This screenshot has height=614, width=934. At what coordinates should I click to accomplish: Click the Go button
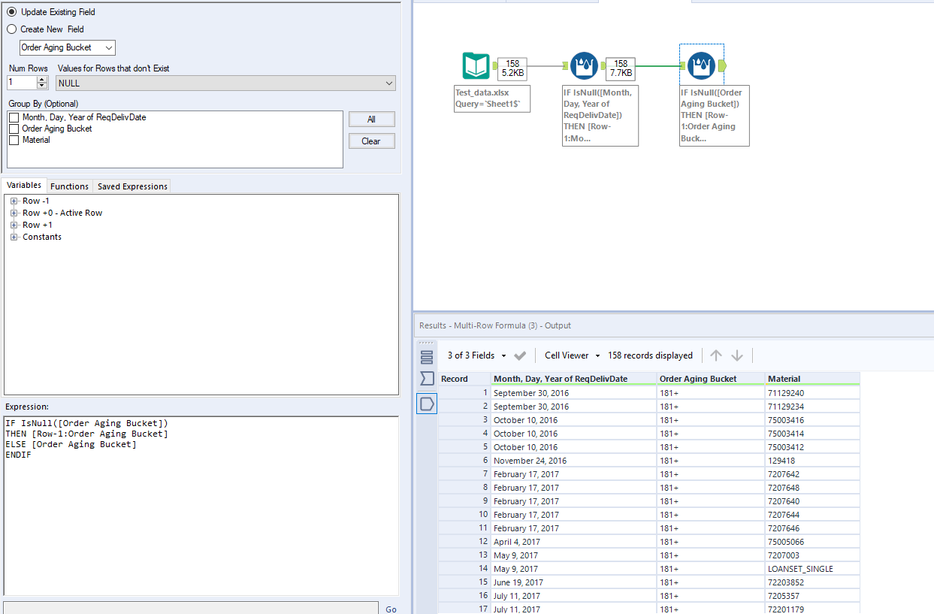click(391, 609)
